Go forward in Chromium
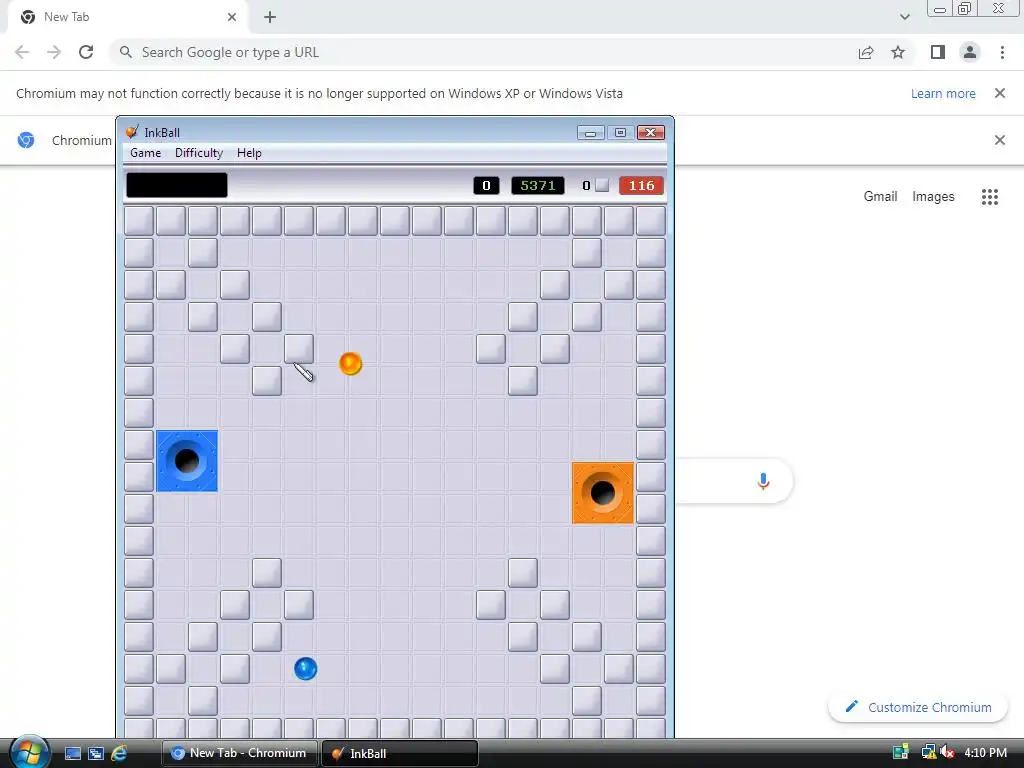1024x768 pixels. click(54, 52)
